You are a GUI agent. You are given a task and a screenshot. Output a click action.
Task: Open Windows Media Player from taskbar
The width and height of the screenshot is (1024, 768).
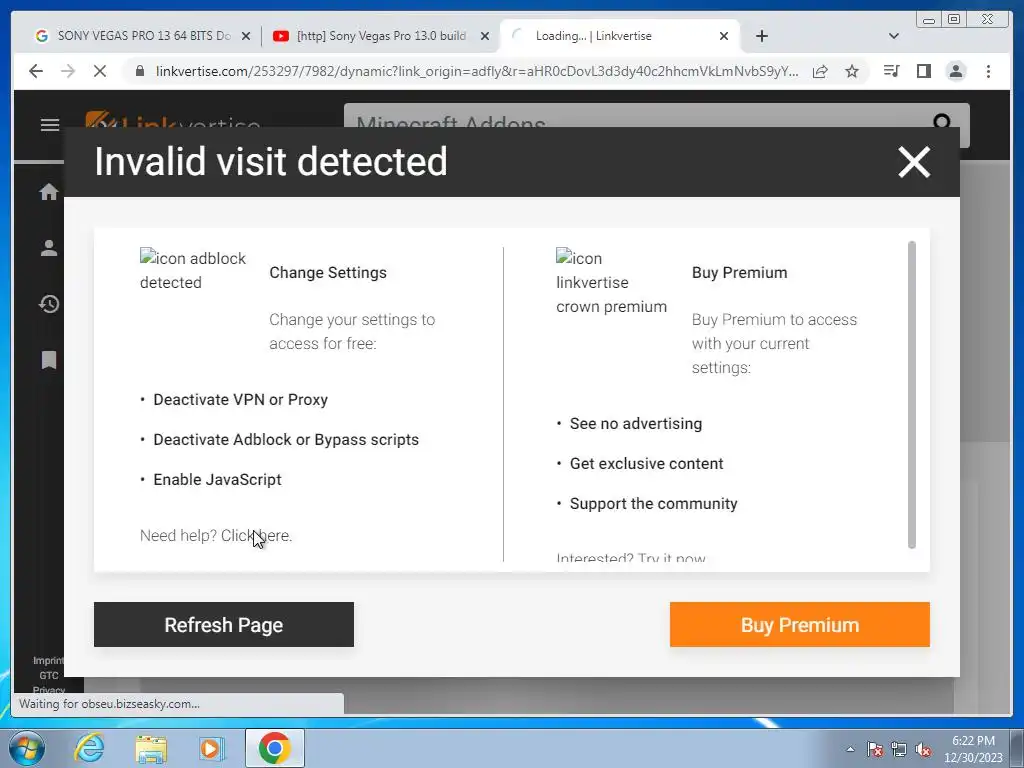point(211,749)
